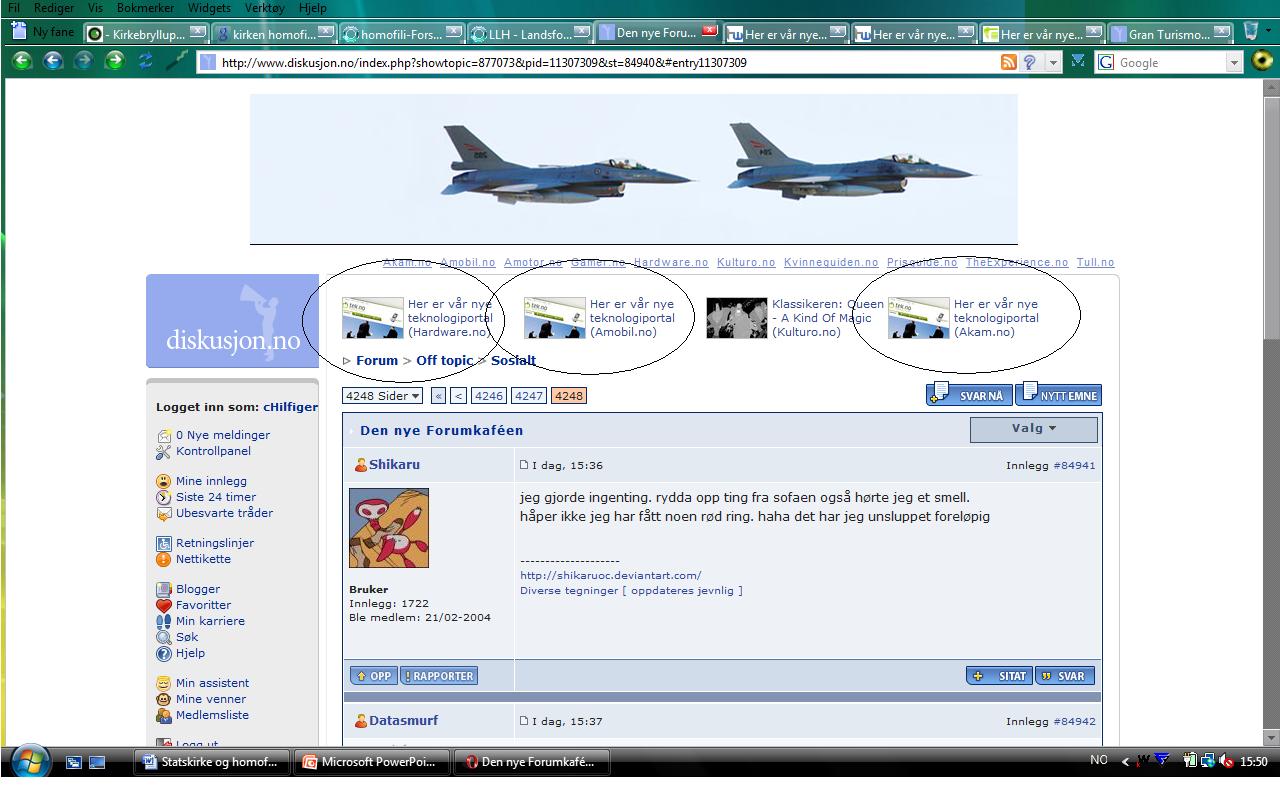Open the Retningslinjer link
This screenshot has width=1280, height=800.
click(x=215, y=543)
